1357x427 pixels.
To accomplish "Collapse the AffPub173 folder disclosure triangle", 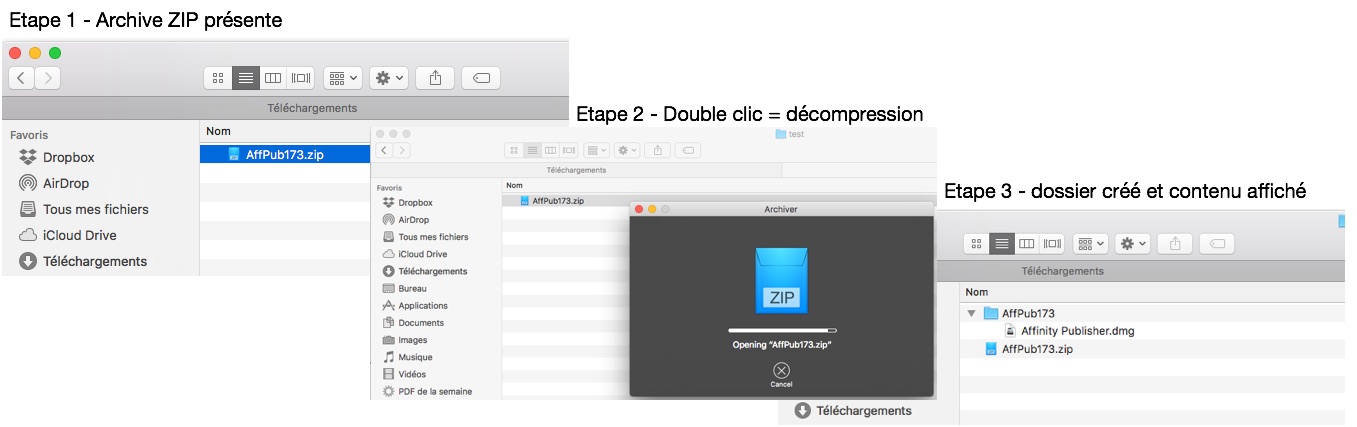I will tap(970, 313).
